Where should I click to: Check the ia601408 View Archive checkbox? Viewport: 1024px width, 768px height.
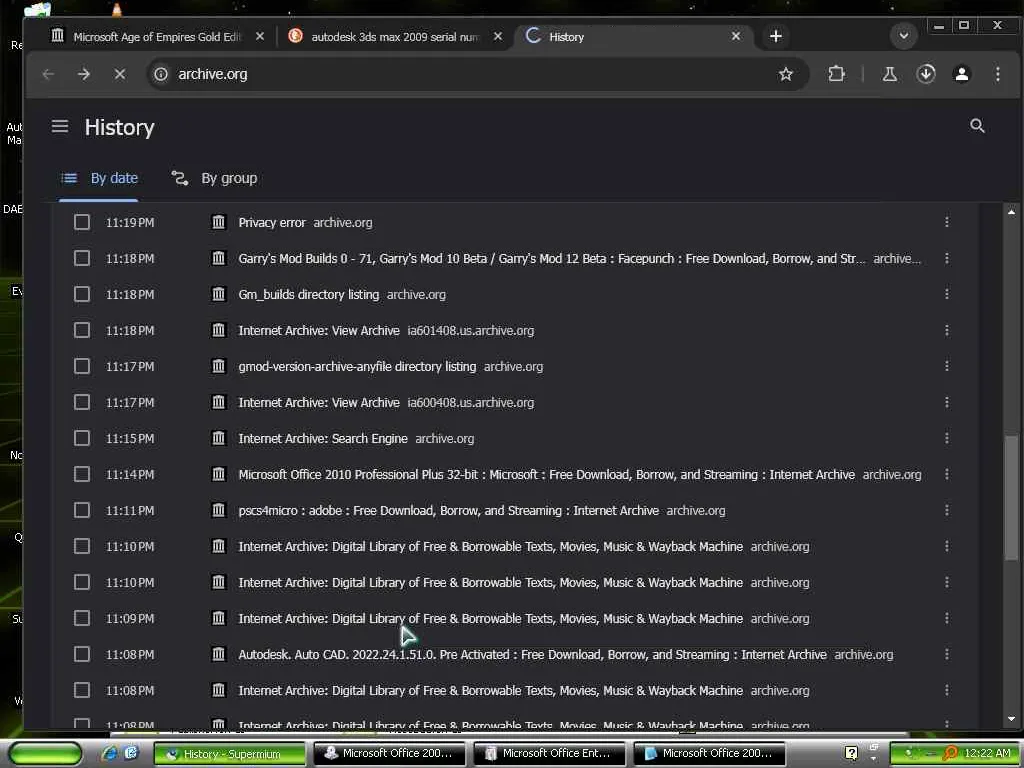[82, 330]
